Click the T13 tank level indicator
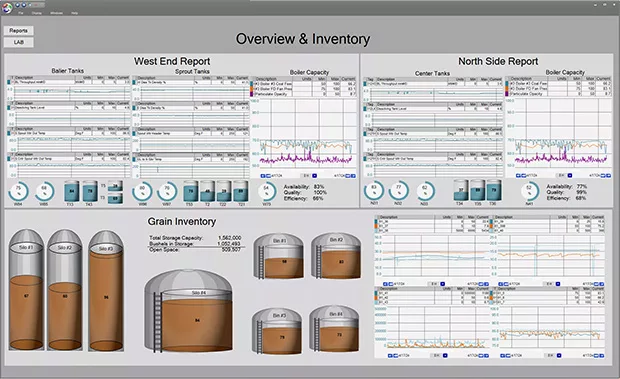Screen dimensions: 620x379 (72, 192)
